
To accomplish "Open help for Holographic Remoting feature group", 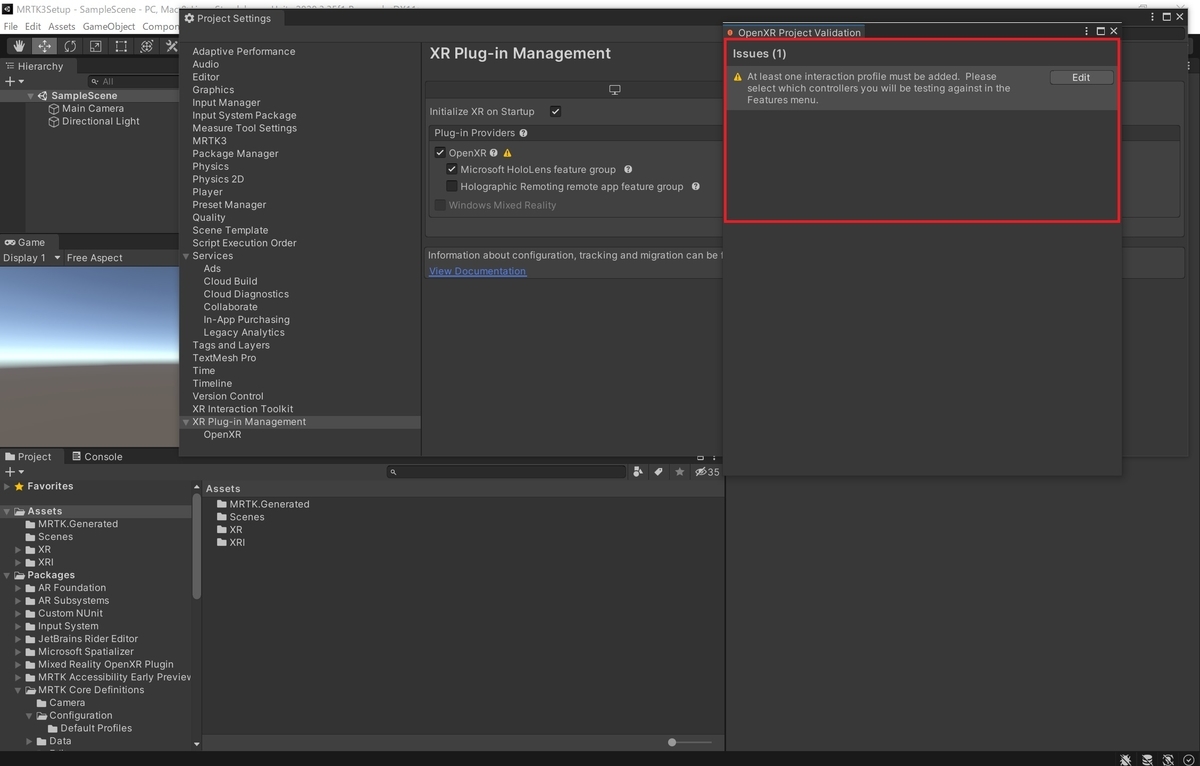I will [696, 187].
